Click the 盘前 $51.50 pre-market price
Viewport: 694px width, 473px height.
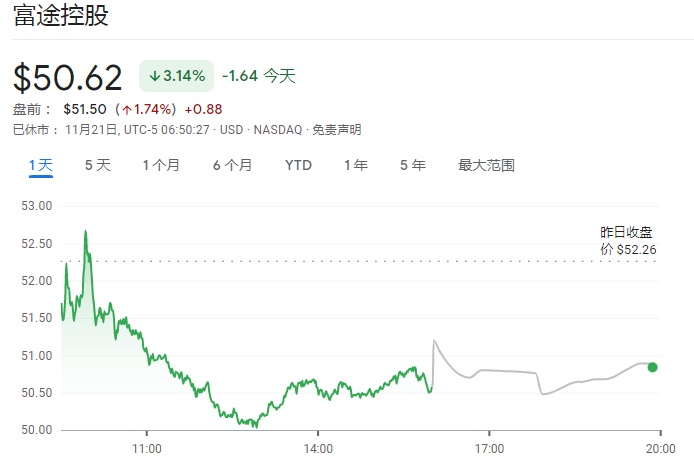85,109
